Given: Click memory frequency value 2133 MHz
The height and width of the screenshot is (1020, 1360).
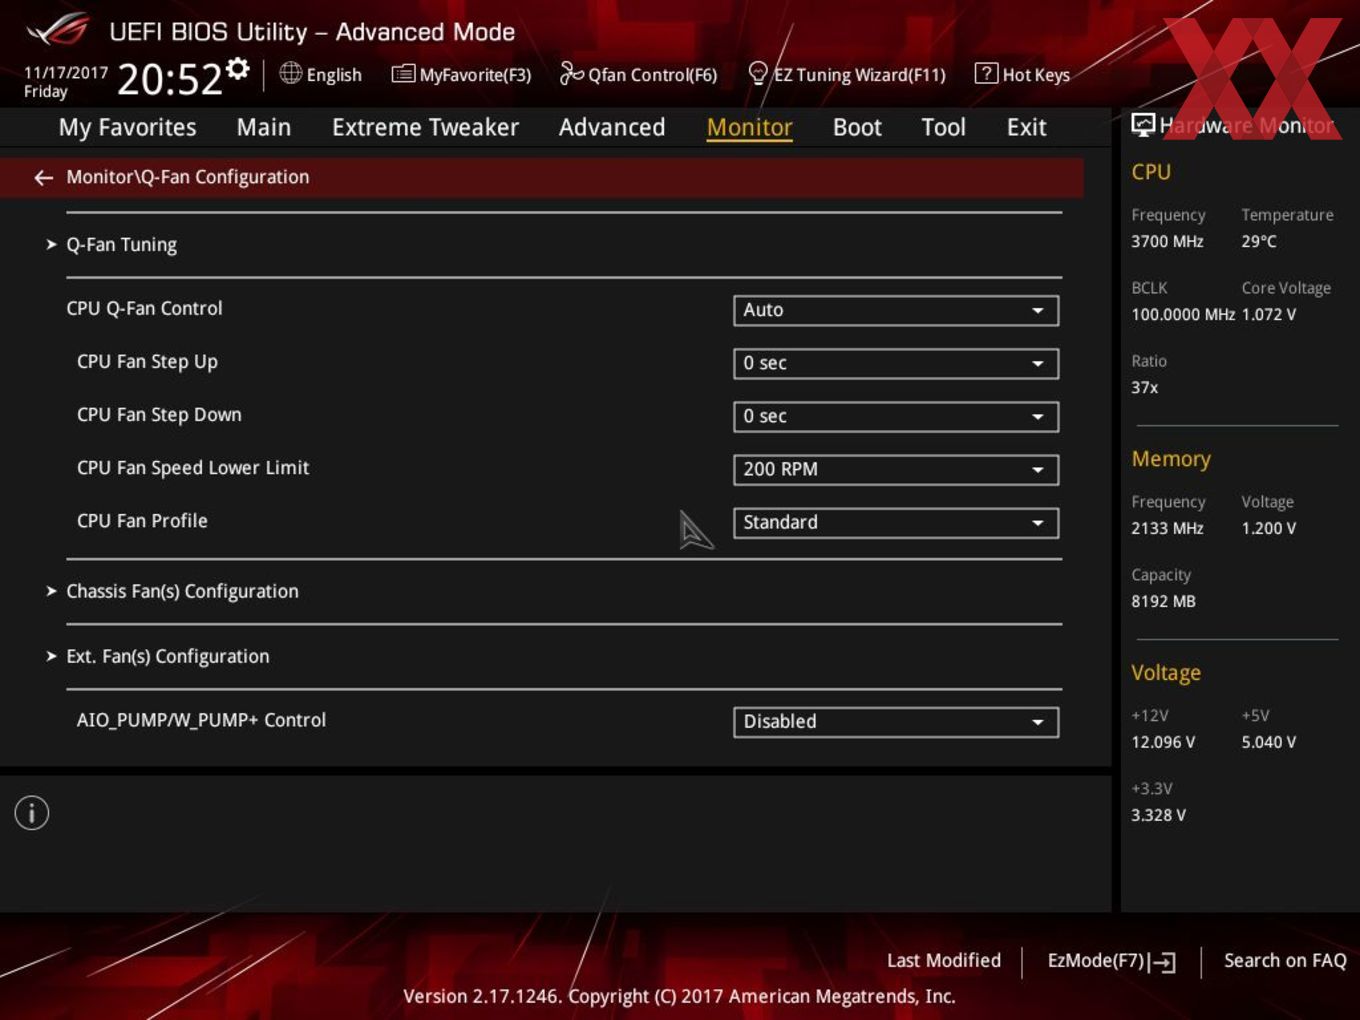Looking at the screenshot, I should (1167, 528).
